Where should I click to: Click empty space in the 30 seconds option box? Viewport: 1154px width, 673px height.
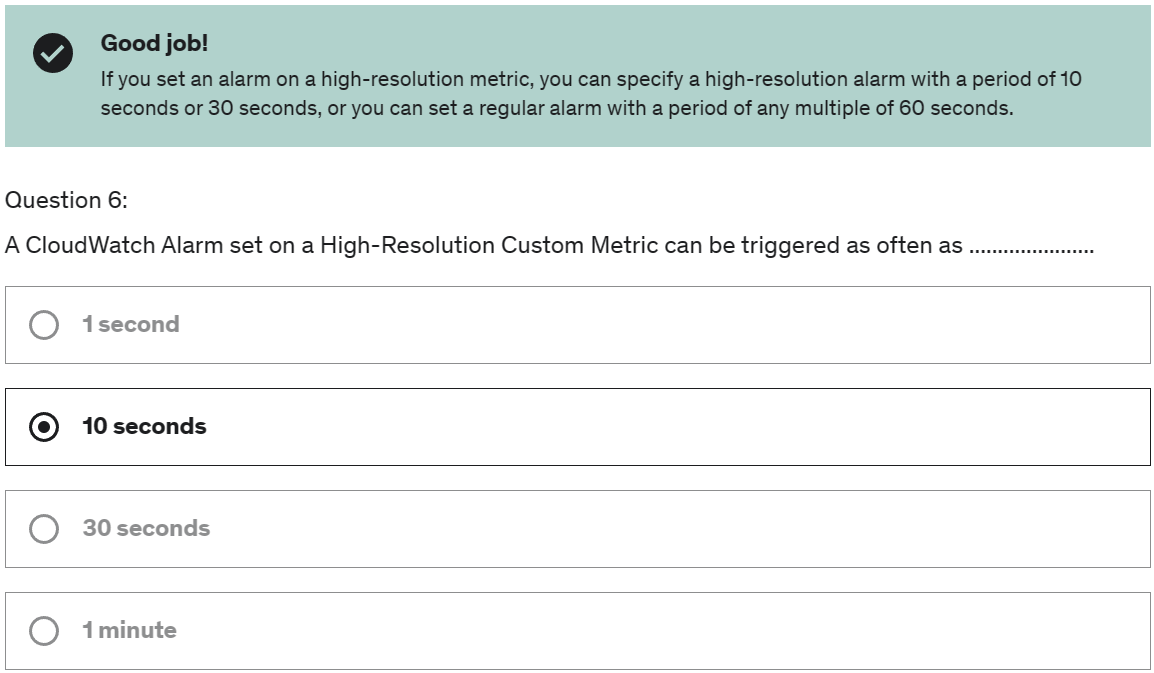(x=662, y=529)
